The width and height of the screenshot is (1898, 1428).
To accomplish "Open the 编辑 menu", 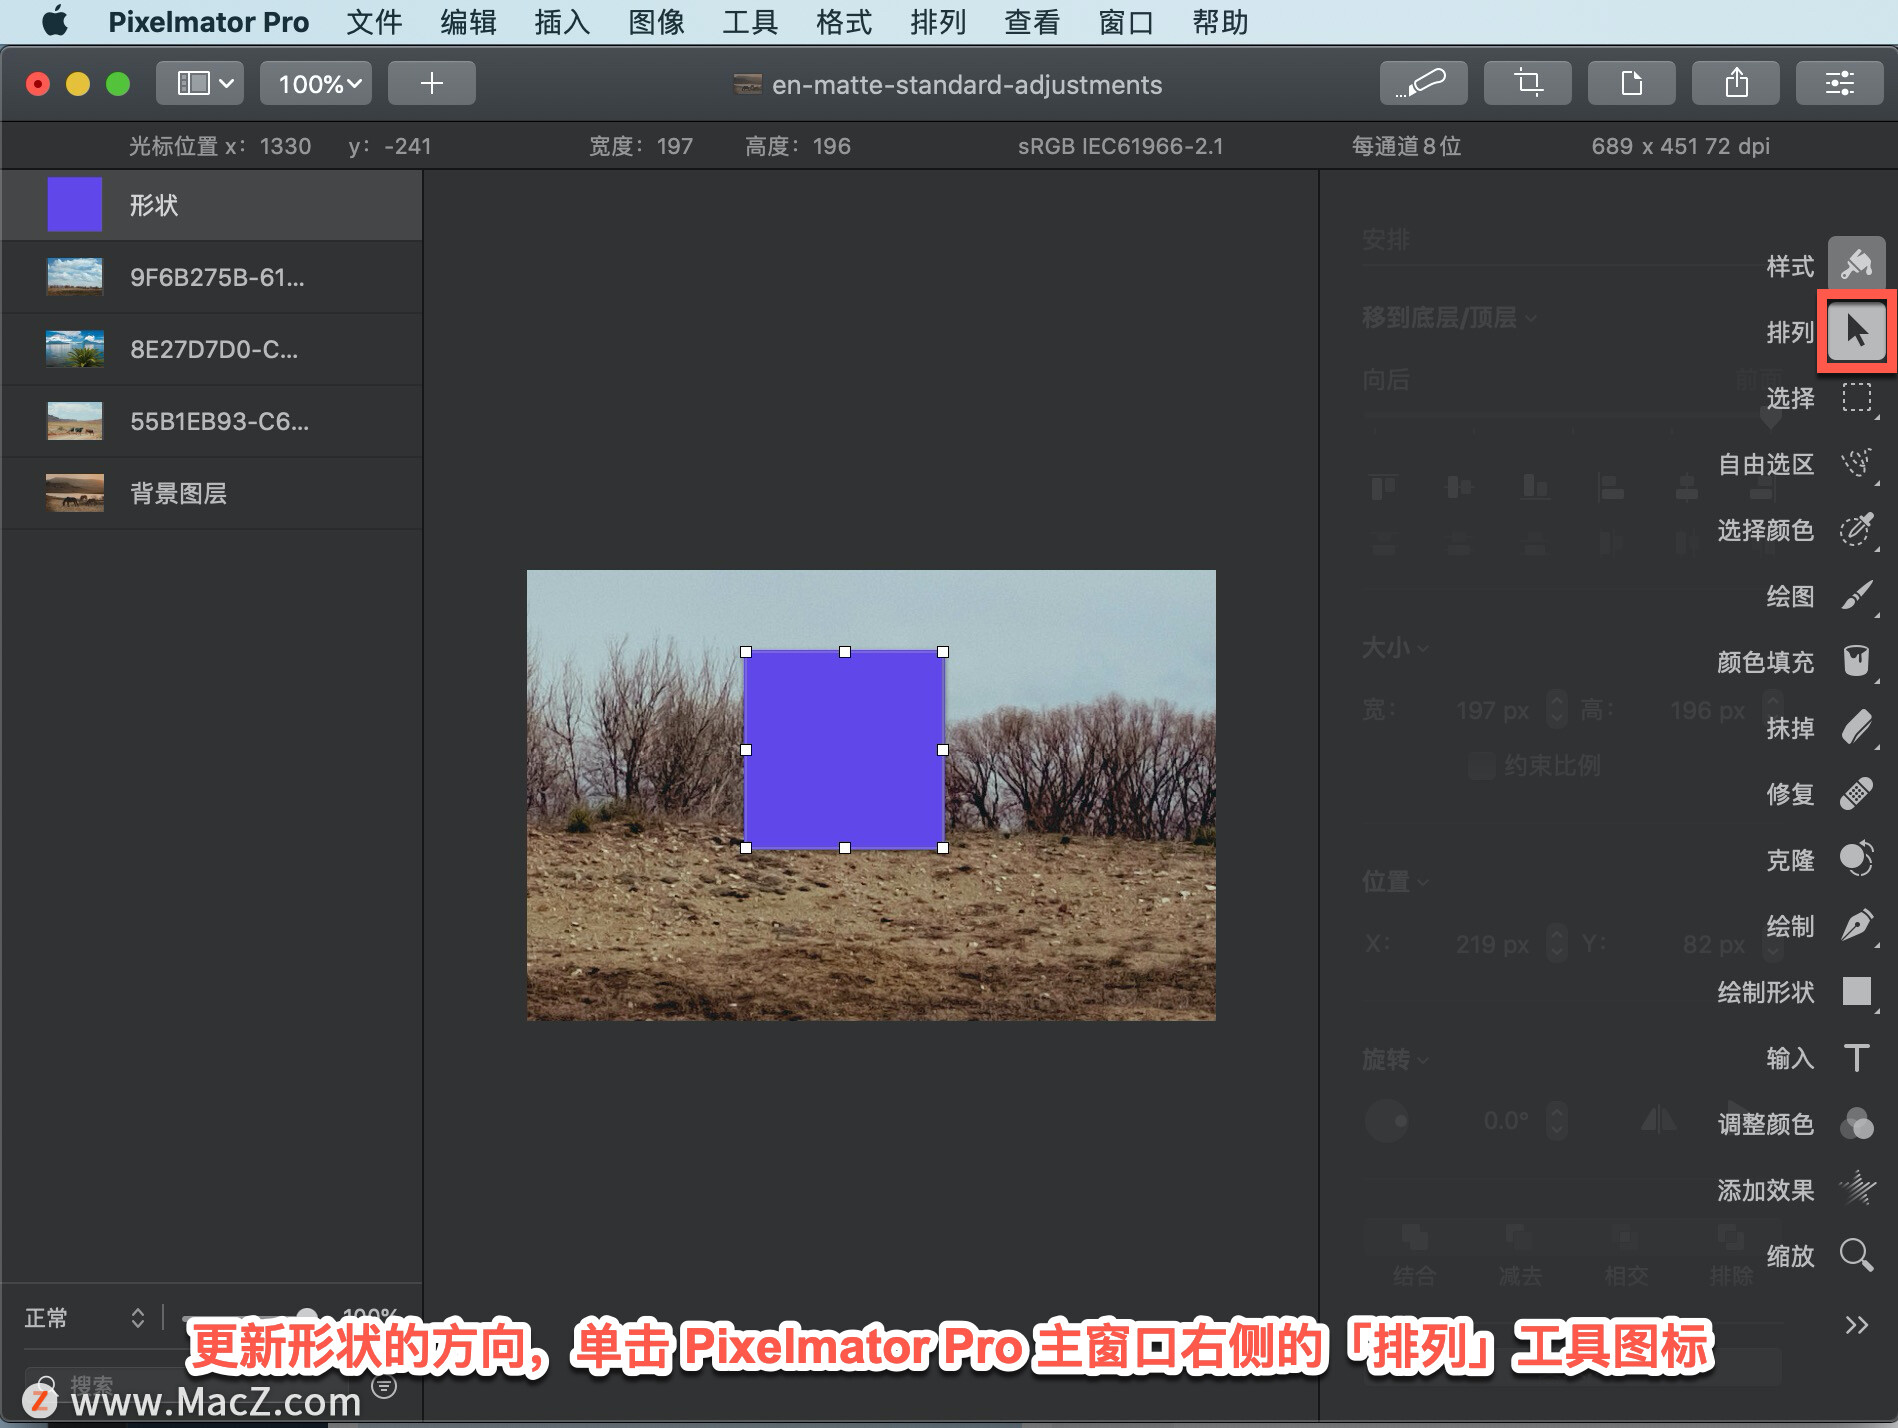I will [468, 22].
